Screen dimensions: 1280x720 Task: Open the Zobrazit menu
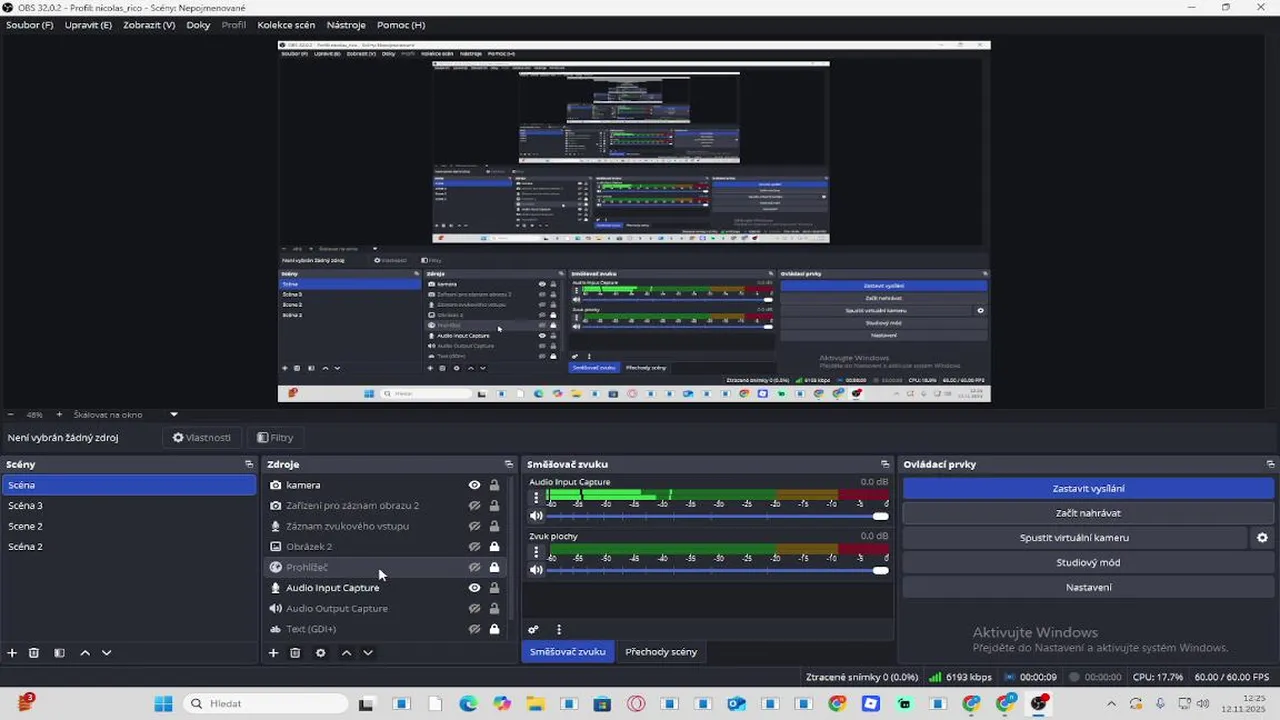pyautogui.click(x=149, y=25)
